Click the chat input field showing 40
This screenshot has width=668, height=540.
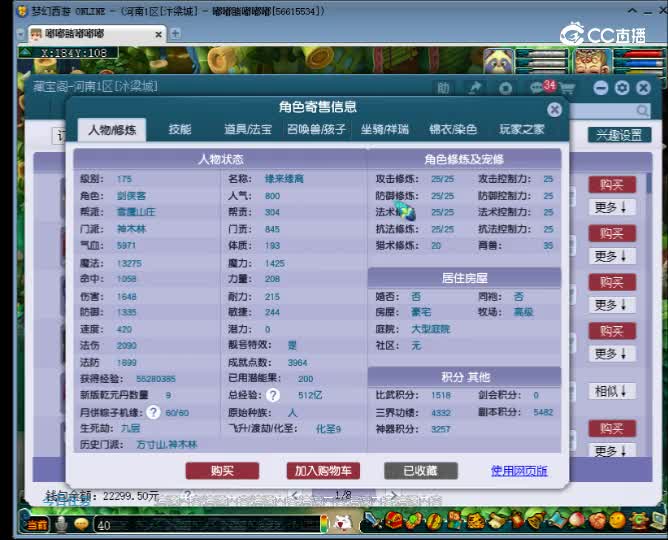tap(207, 525)
